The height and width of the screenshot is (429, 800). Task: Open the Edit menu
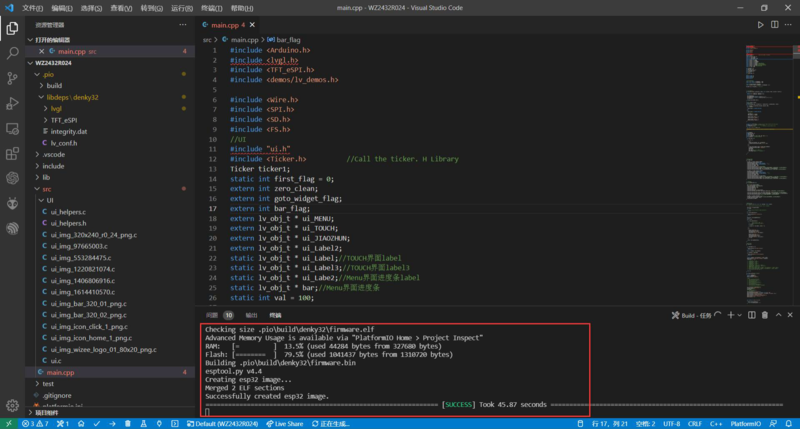[62, 8]
